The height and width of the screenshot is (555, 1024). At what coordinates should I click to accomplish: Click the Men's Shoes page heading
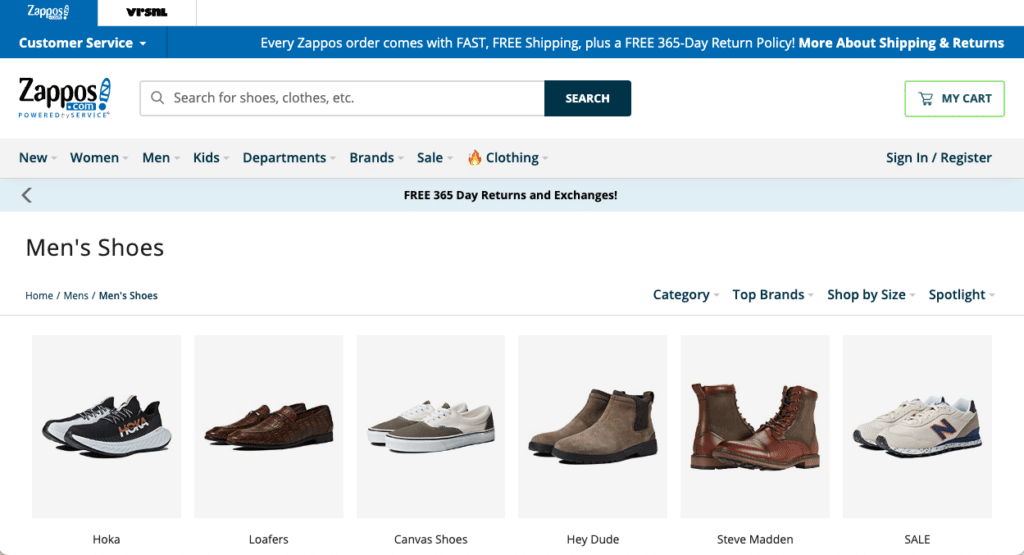tap(95, 247)
